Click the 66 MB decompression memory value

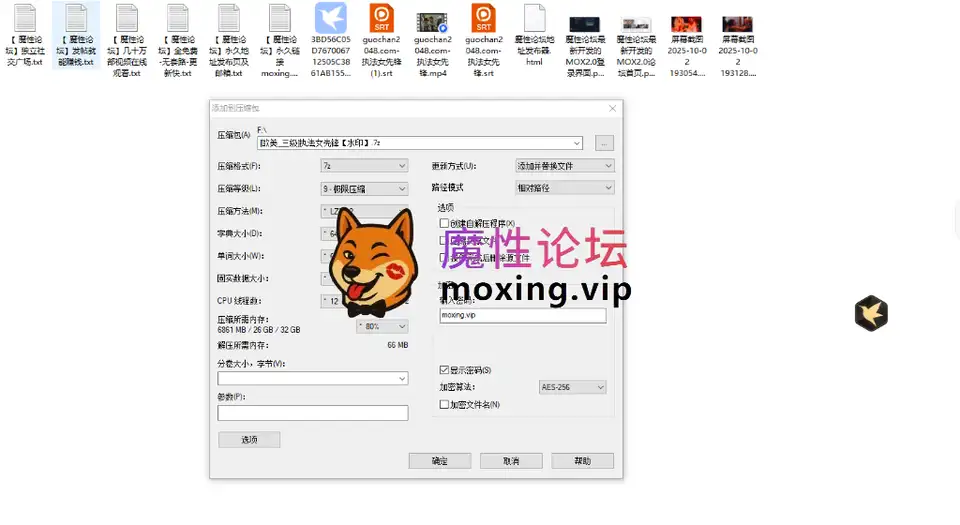pos(397,345)
